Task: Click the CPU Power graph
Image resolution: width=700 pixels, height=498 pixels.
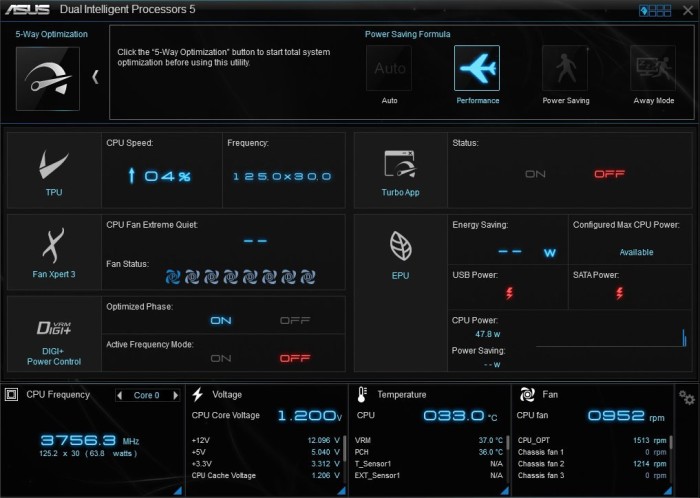Action: 611,338
